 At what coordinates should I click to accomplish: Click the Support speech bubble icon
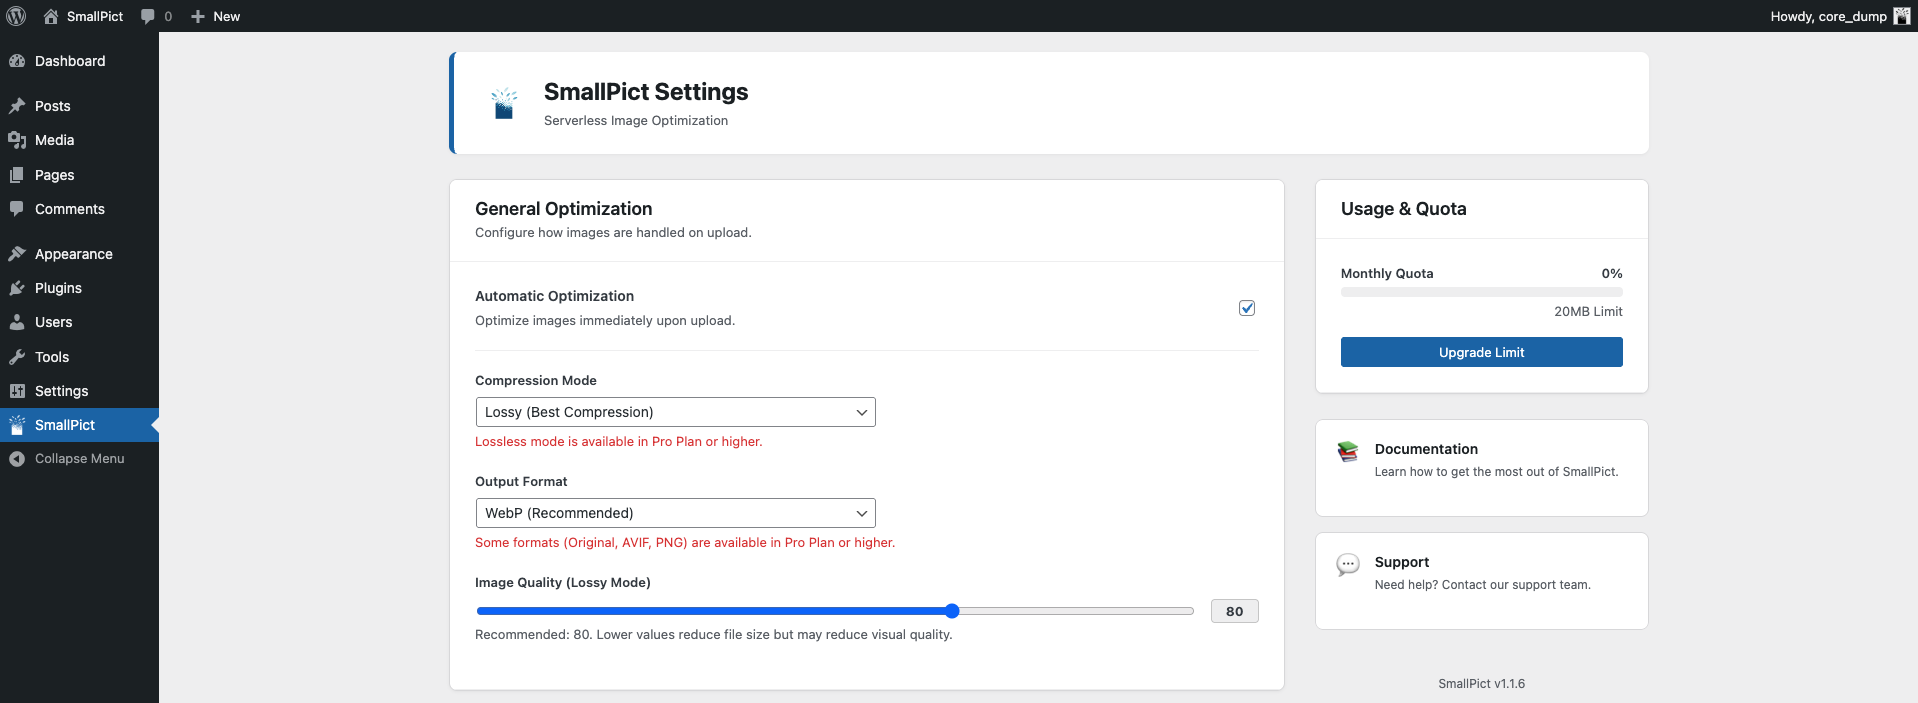pos(1348,565)
